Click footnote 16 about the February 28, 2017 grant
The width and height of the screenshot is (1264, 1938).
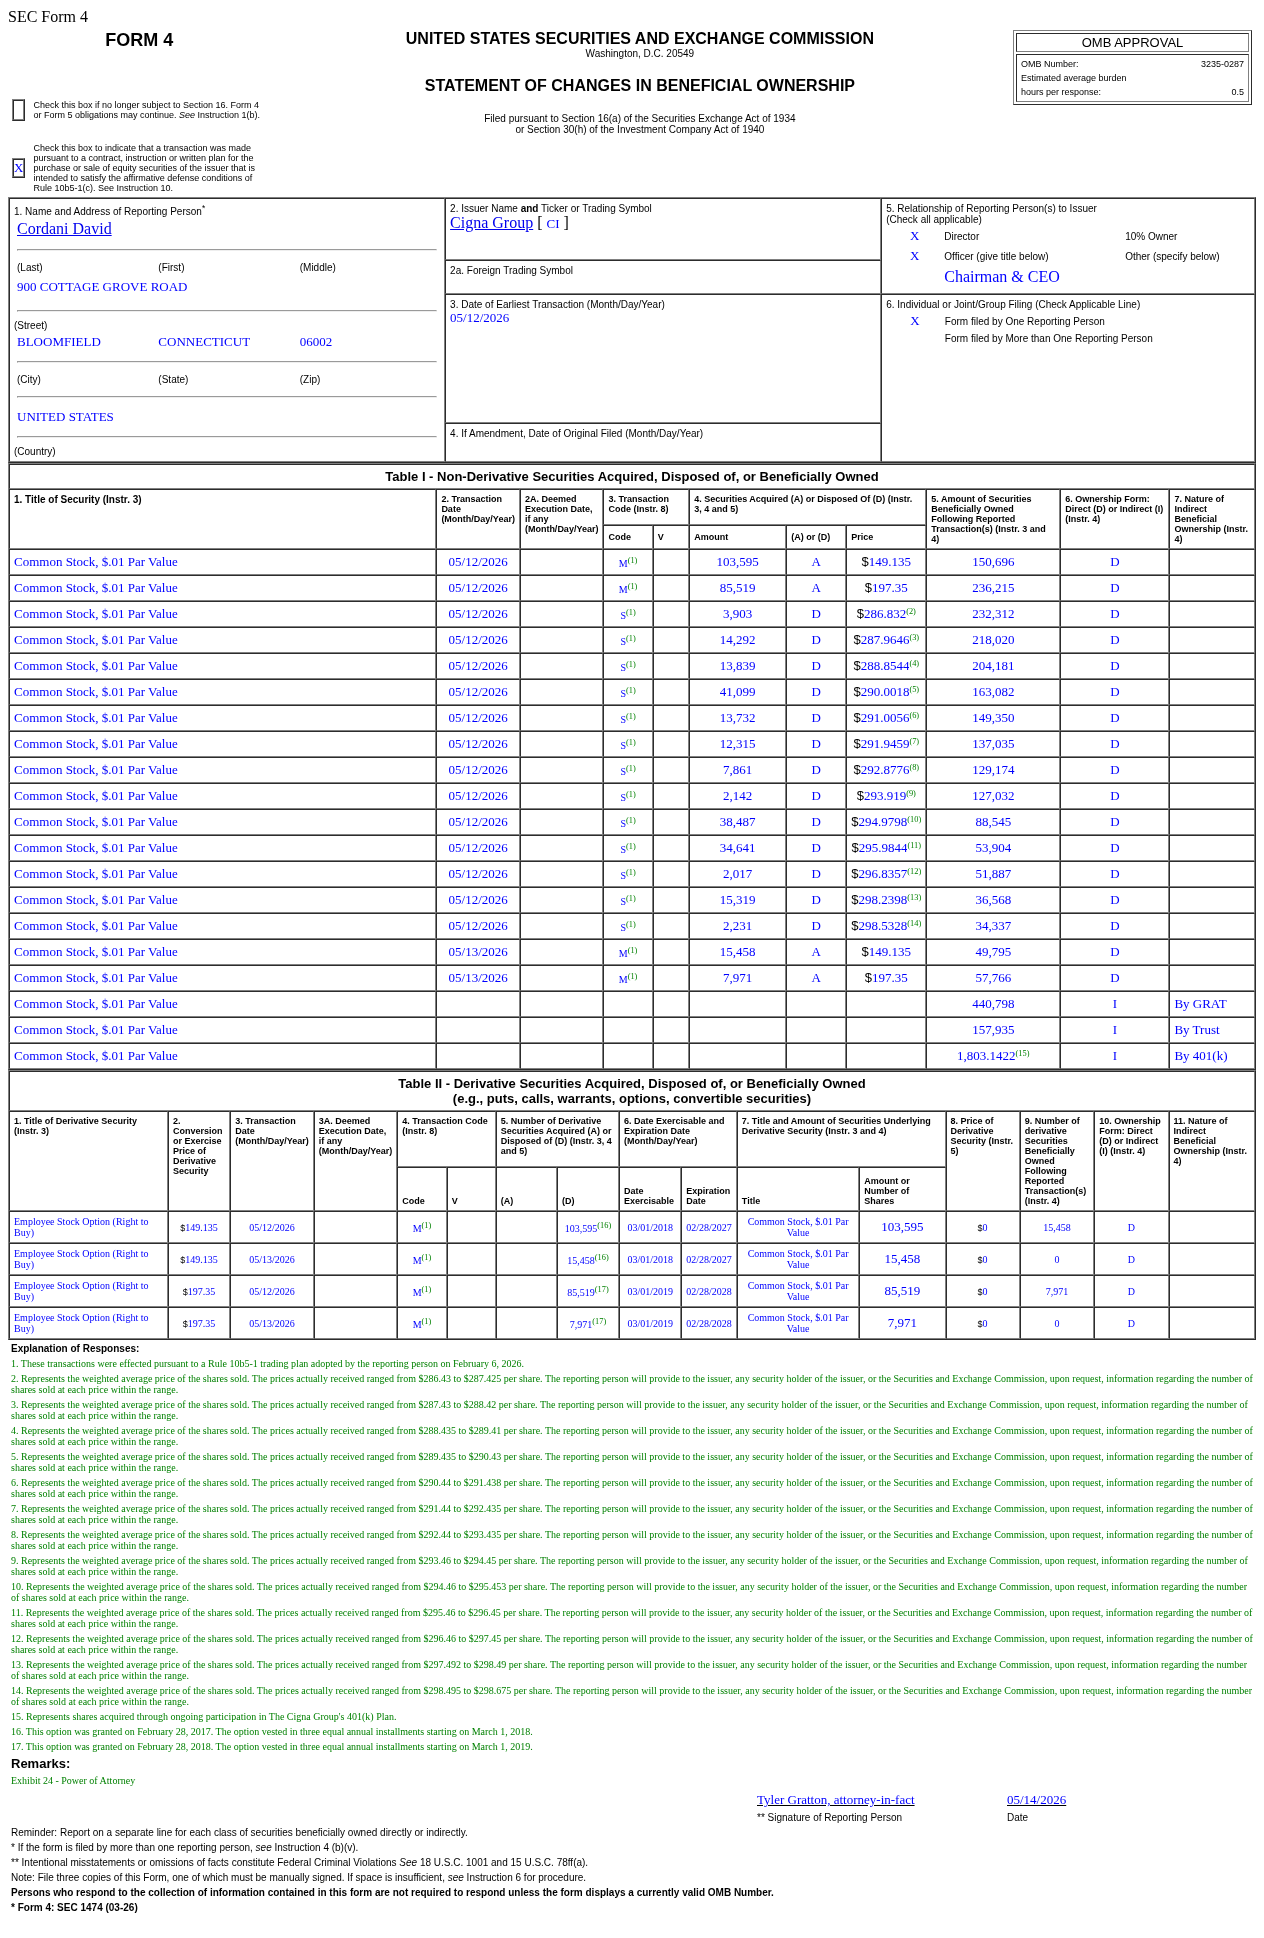pyautogui.click(x=272, y=1732)
